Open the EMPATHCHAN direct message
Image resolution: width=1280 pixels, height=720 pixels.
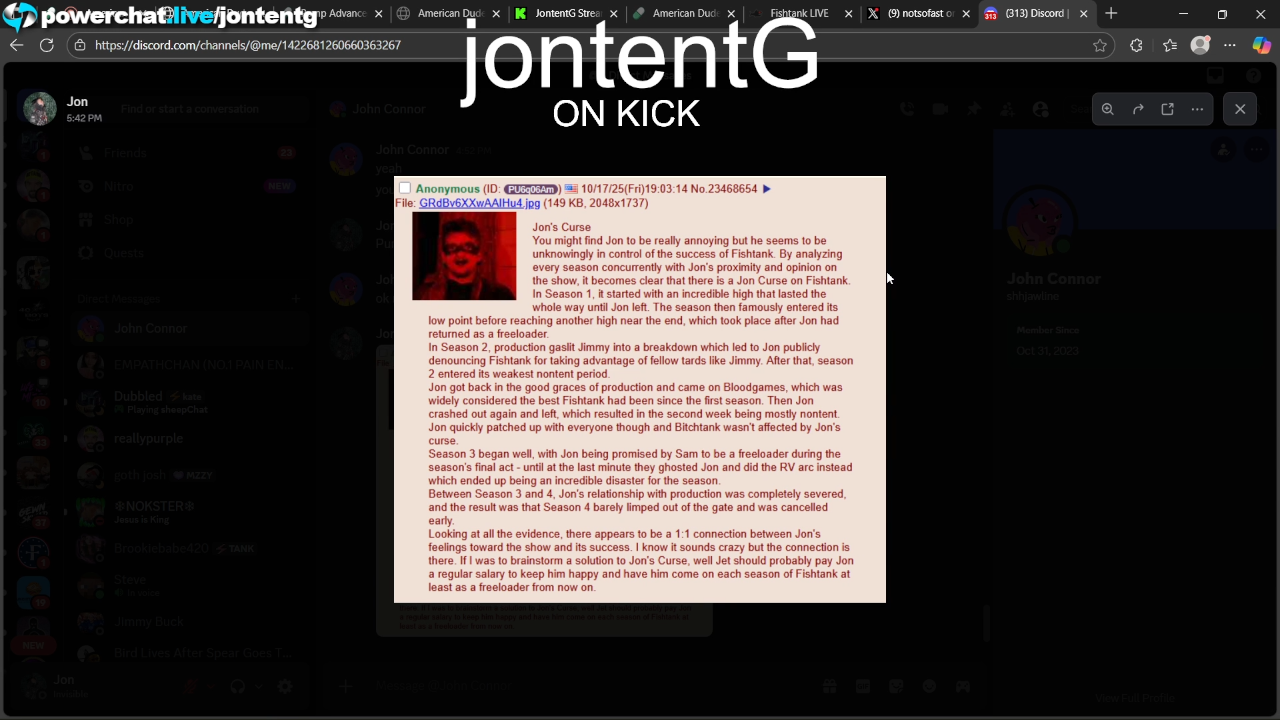click(x=189, y=365)
